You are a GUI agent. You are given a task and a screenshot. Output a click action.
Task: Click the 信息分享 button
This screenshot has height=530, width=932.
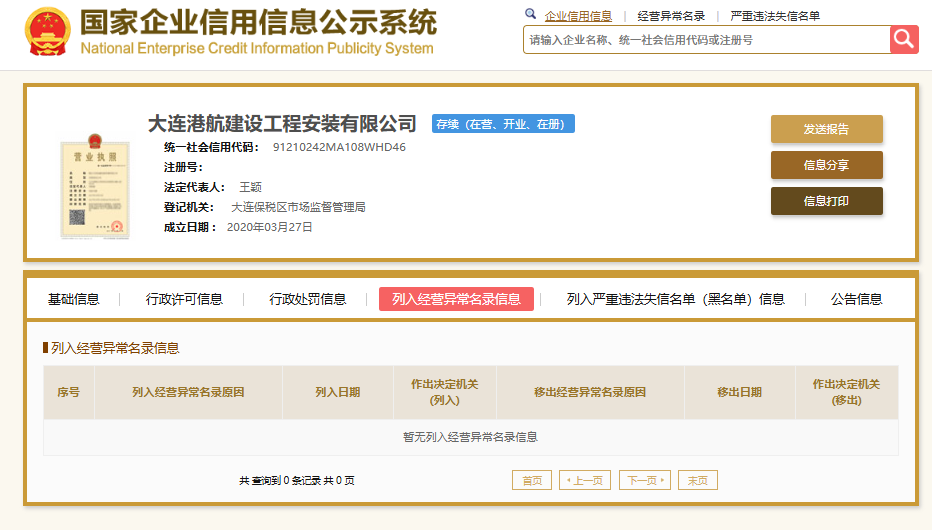click(826, 165)
